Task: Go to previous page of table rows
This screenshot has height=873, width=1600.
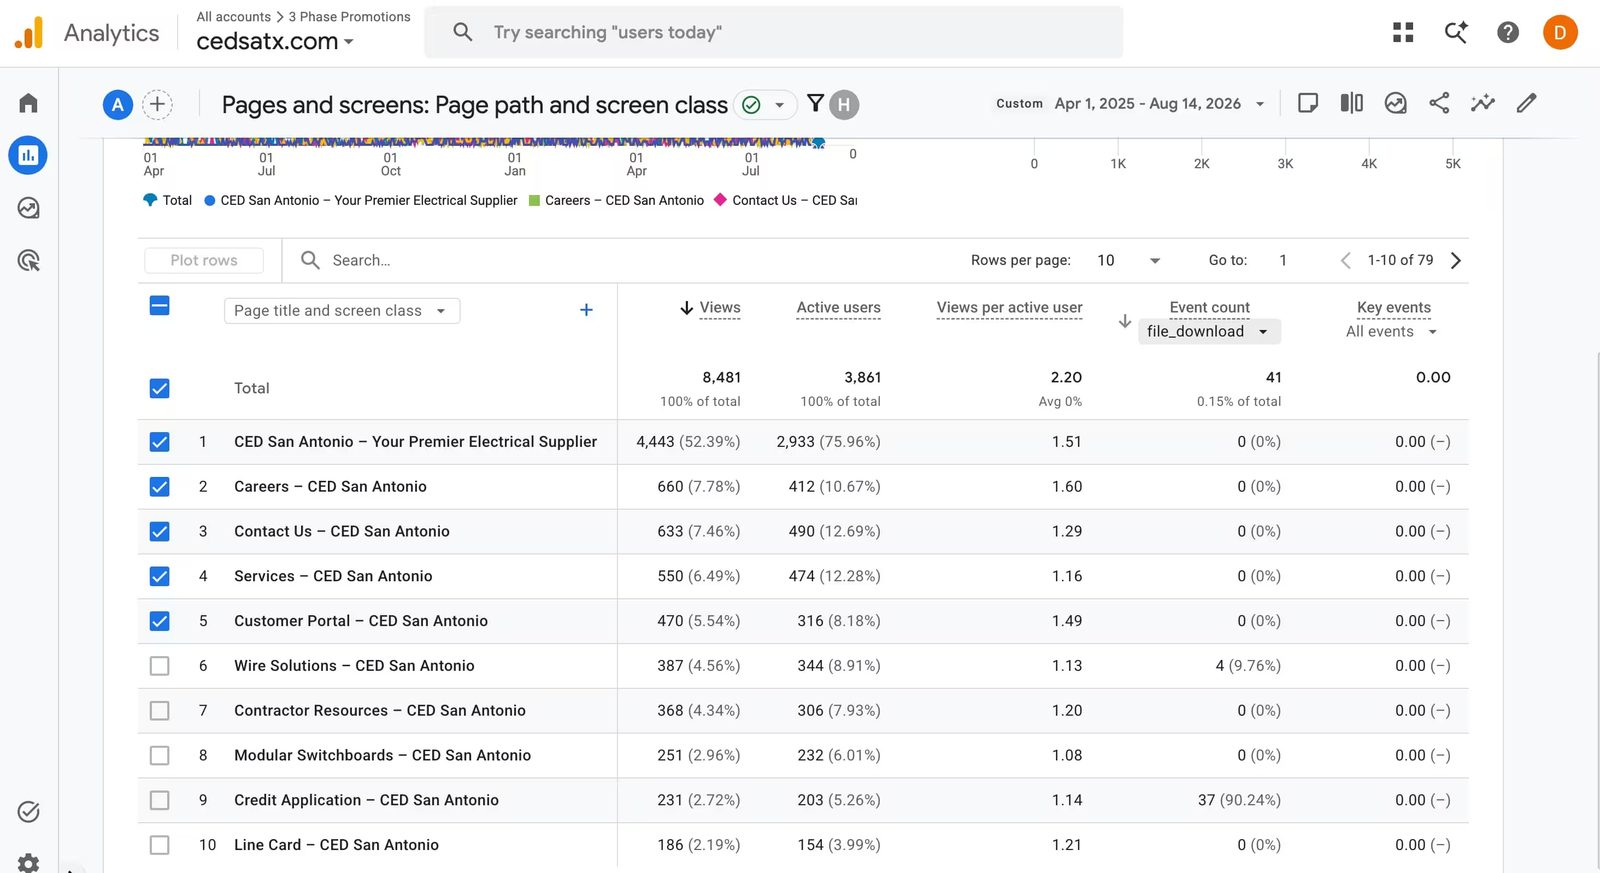Action: (x=1346, y=260)
